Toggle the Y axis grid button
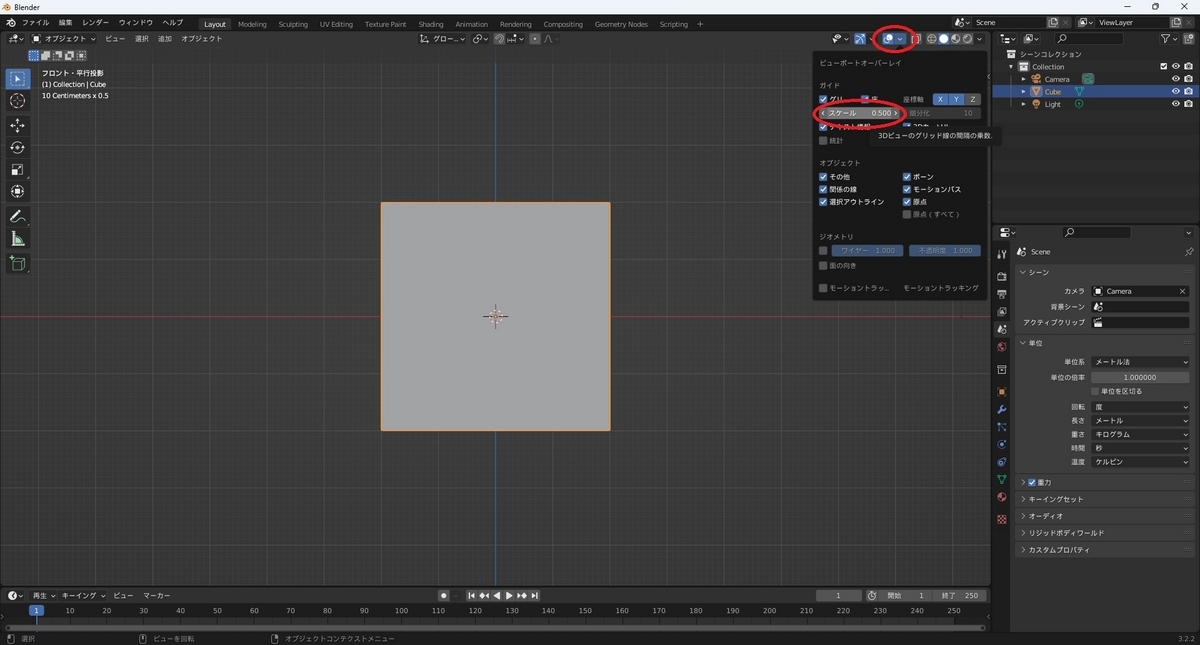The width and height of the screenshot is (1200, 645). pyautogui.click(x=956, y=99)
